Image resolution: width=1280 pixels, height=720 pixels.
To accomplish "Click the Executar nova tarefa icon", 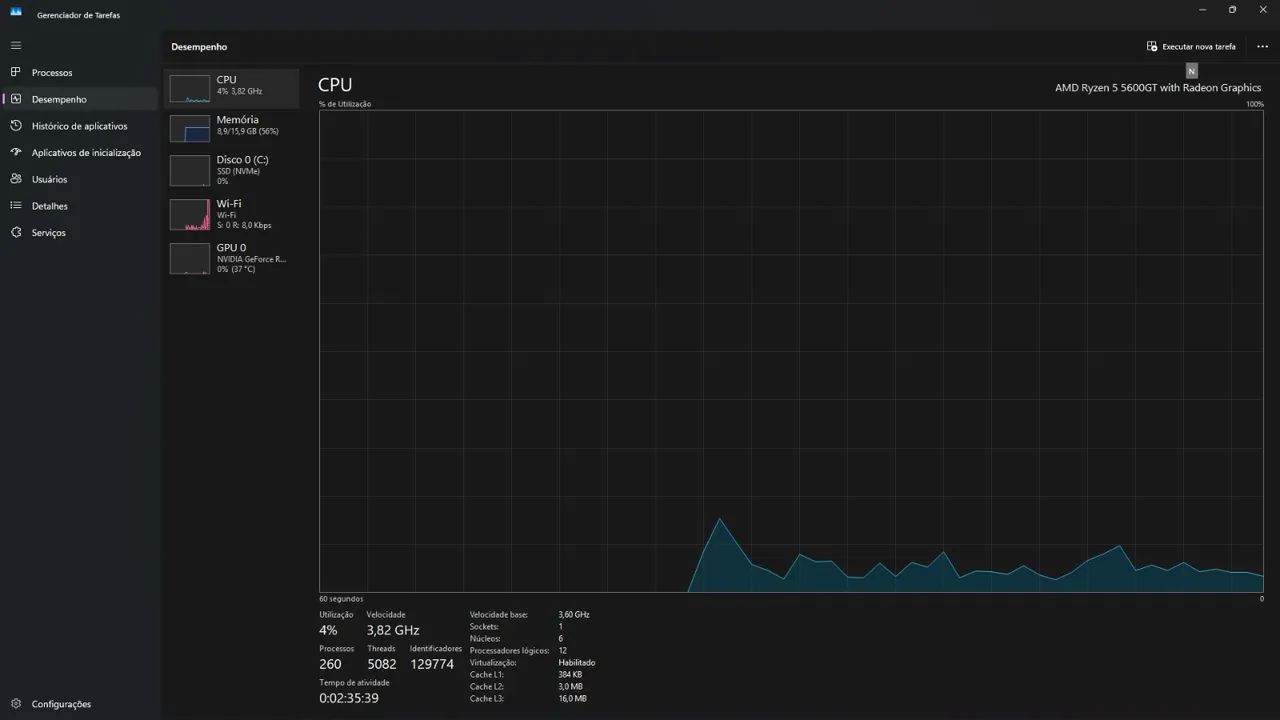I will coord(1152,46).
